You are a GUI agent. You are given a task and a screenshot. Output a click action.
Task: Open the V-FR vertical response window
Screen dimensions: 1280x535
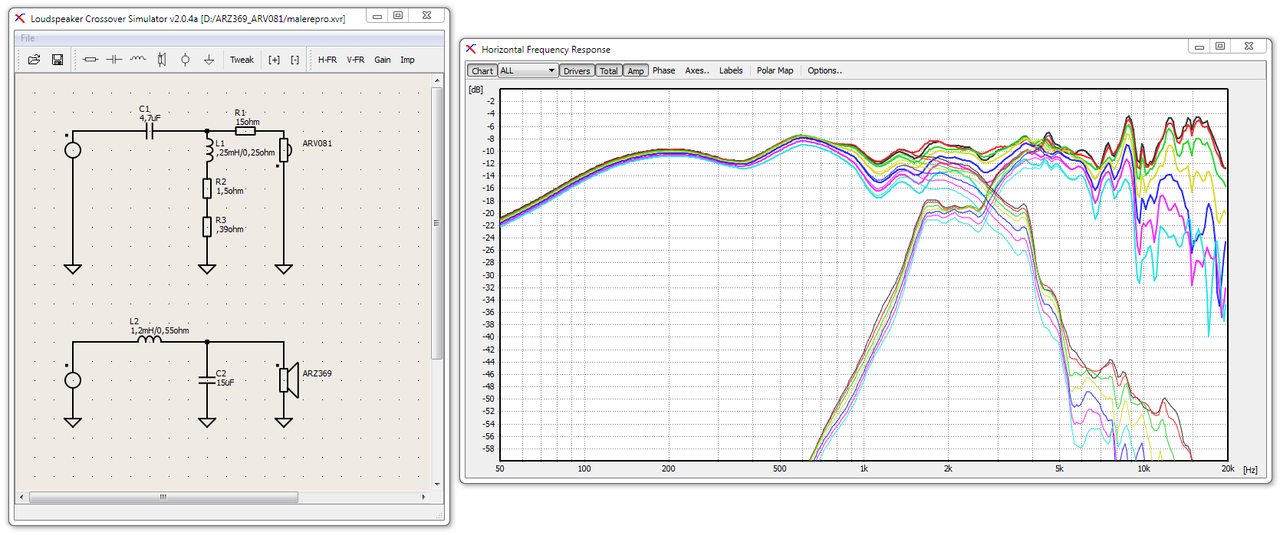click(355, 60)
